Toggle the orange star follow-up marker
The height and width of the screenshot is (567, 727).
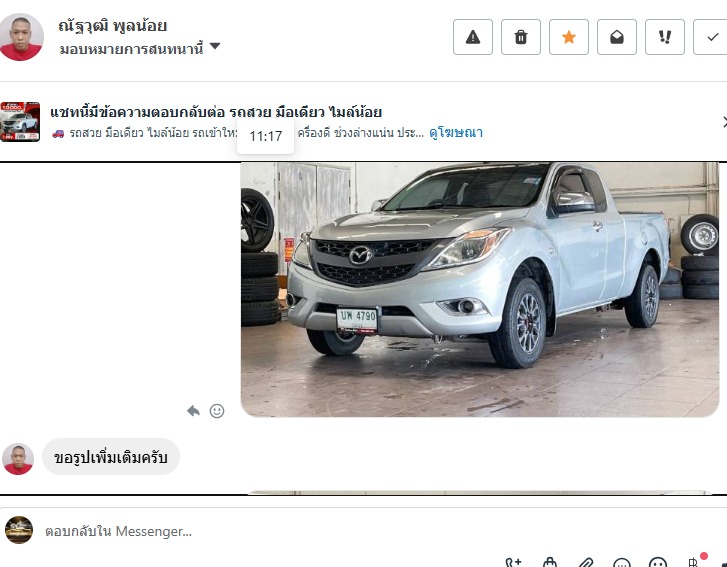(x=568, y=37)
